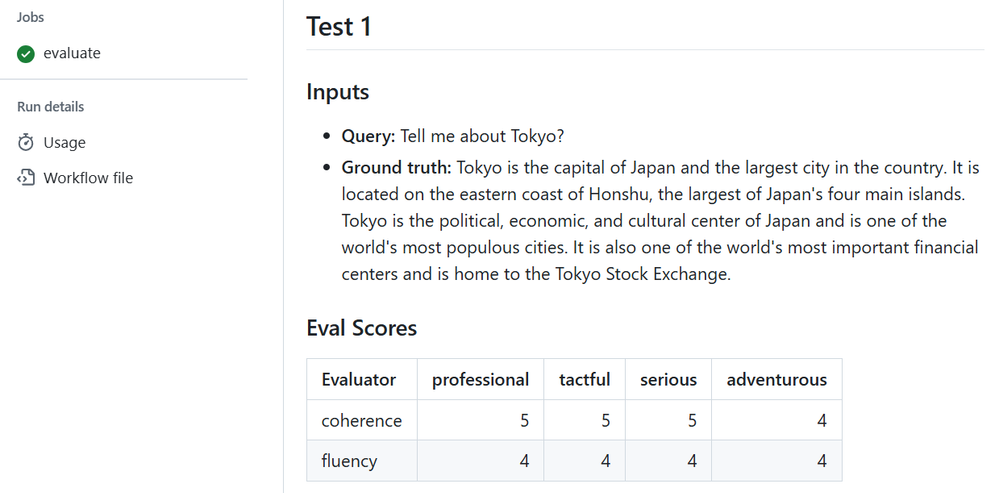This screenshot has height=493, width=999.
Task: Click the Eval Scores heading
Action: point(361,328)
